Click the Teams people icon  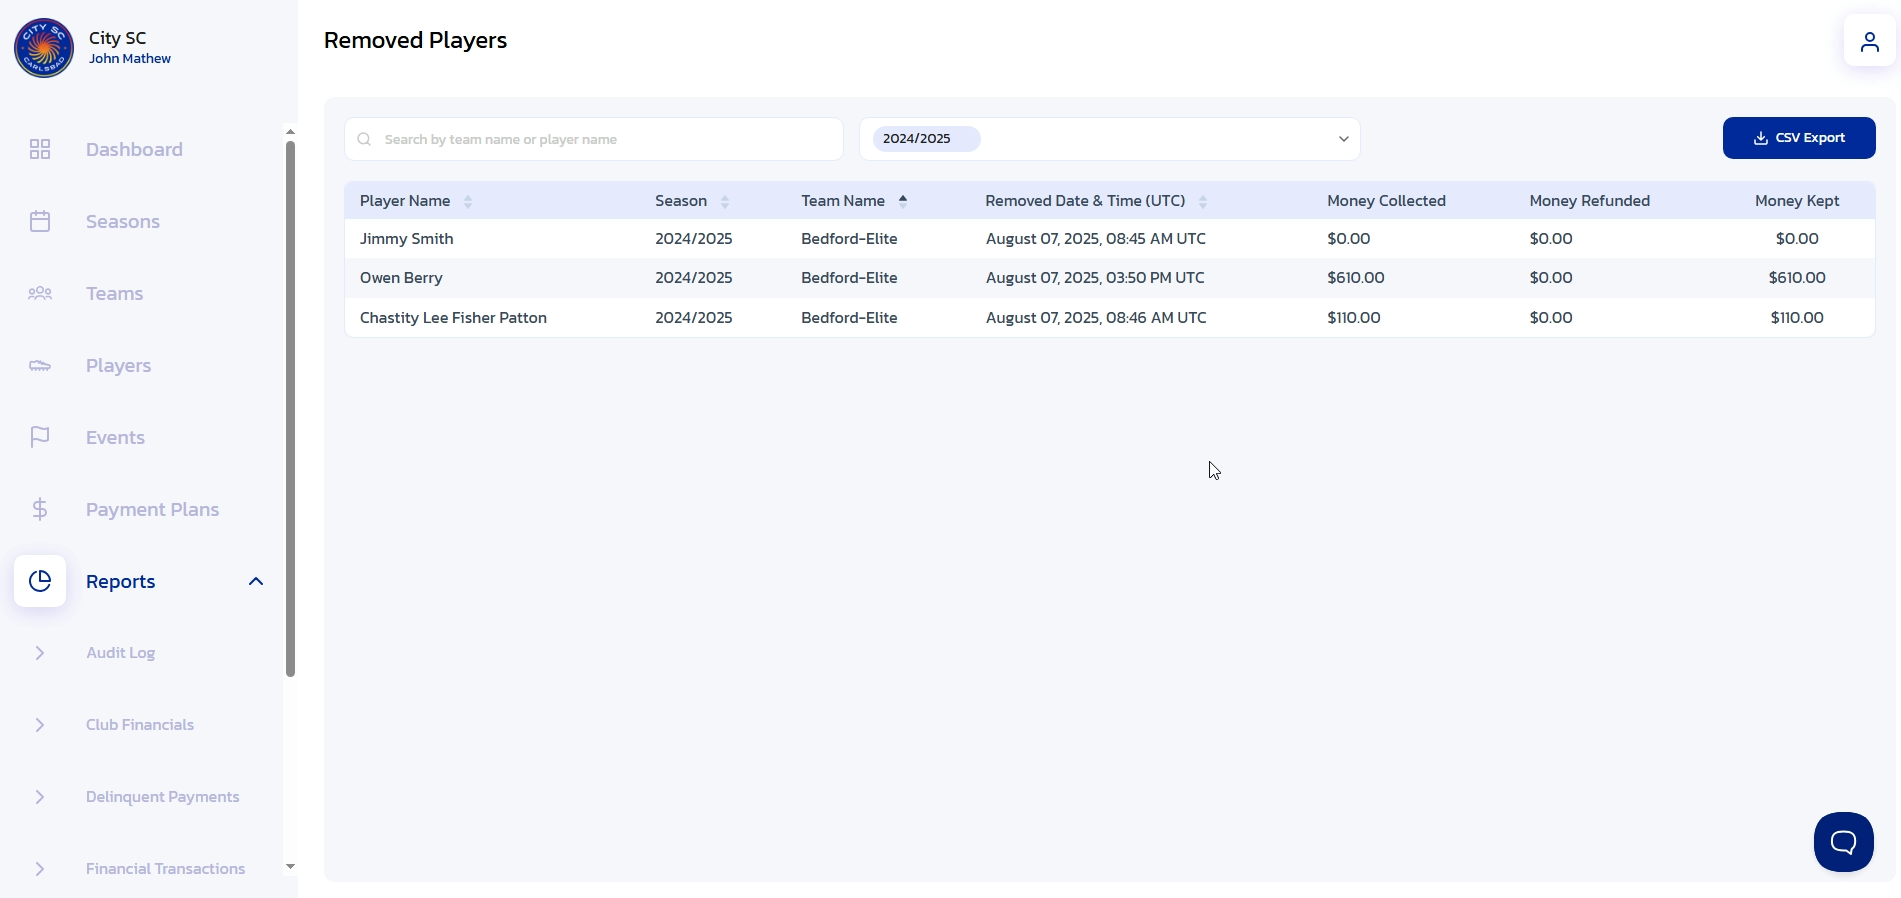[x=40, y=293]
